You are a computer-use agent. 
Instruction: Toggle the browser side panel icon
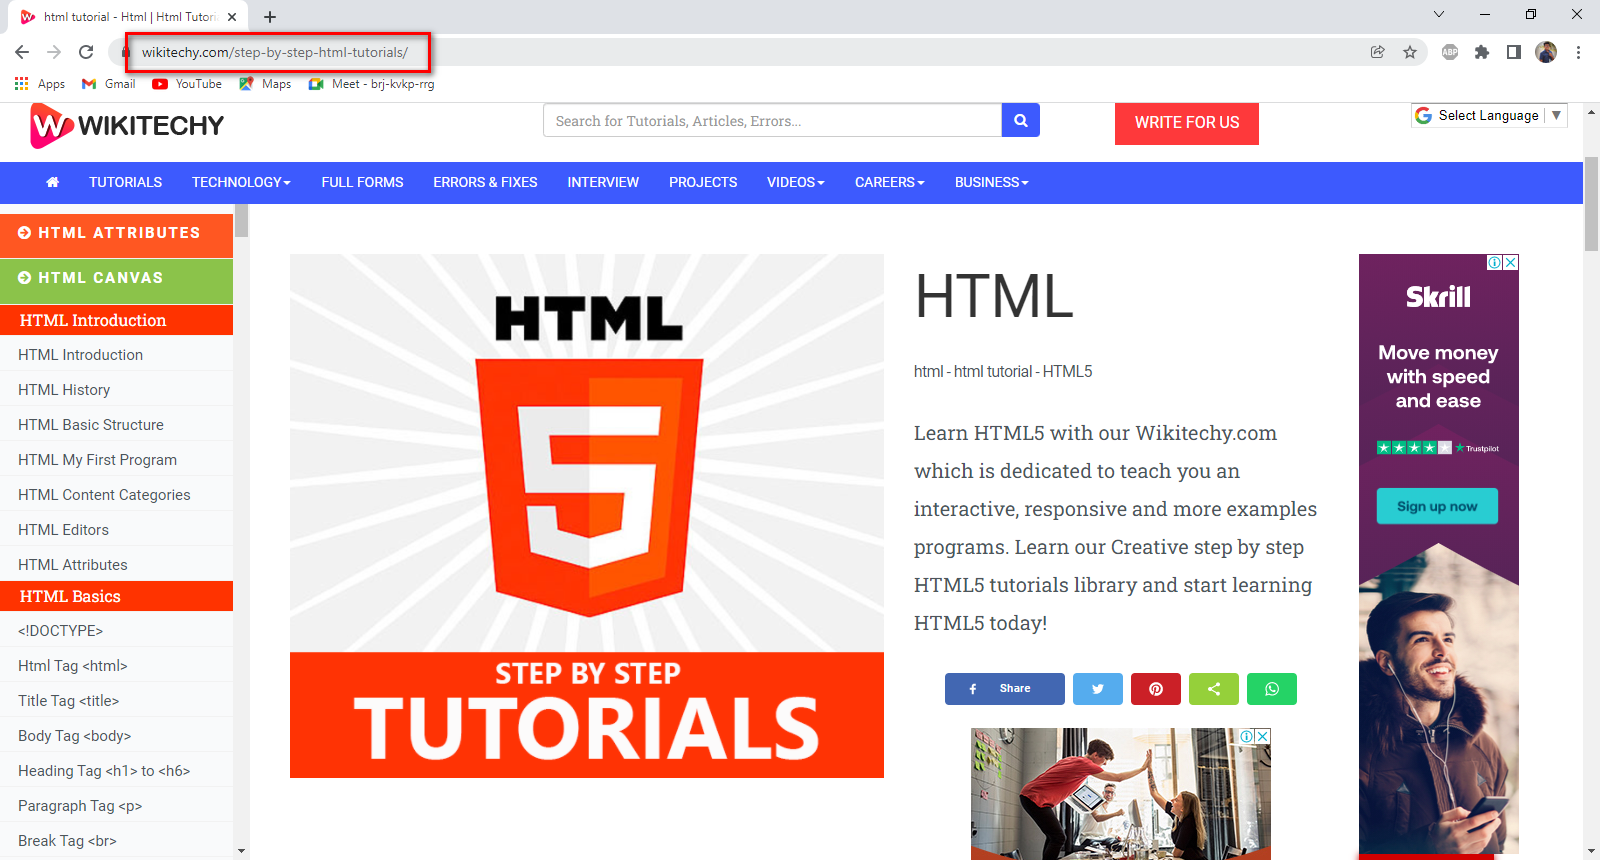1513,52
